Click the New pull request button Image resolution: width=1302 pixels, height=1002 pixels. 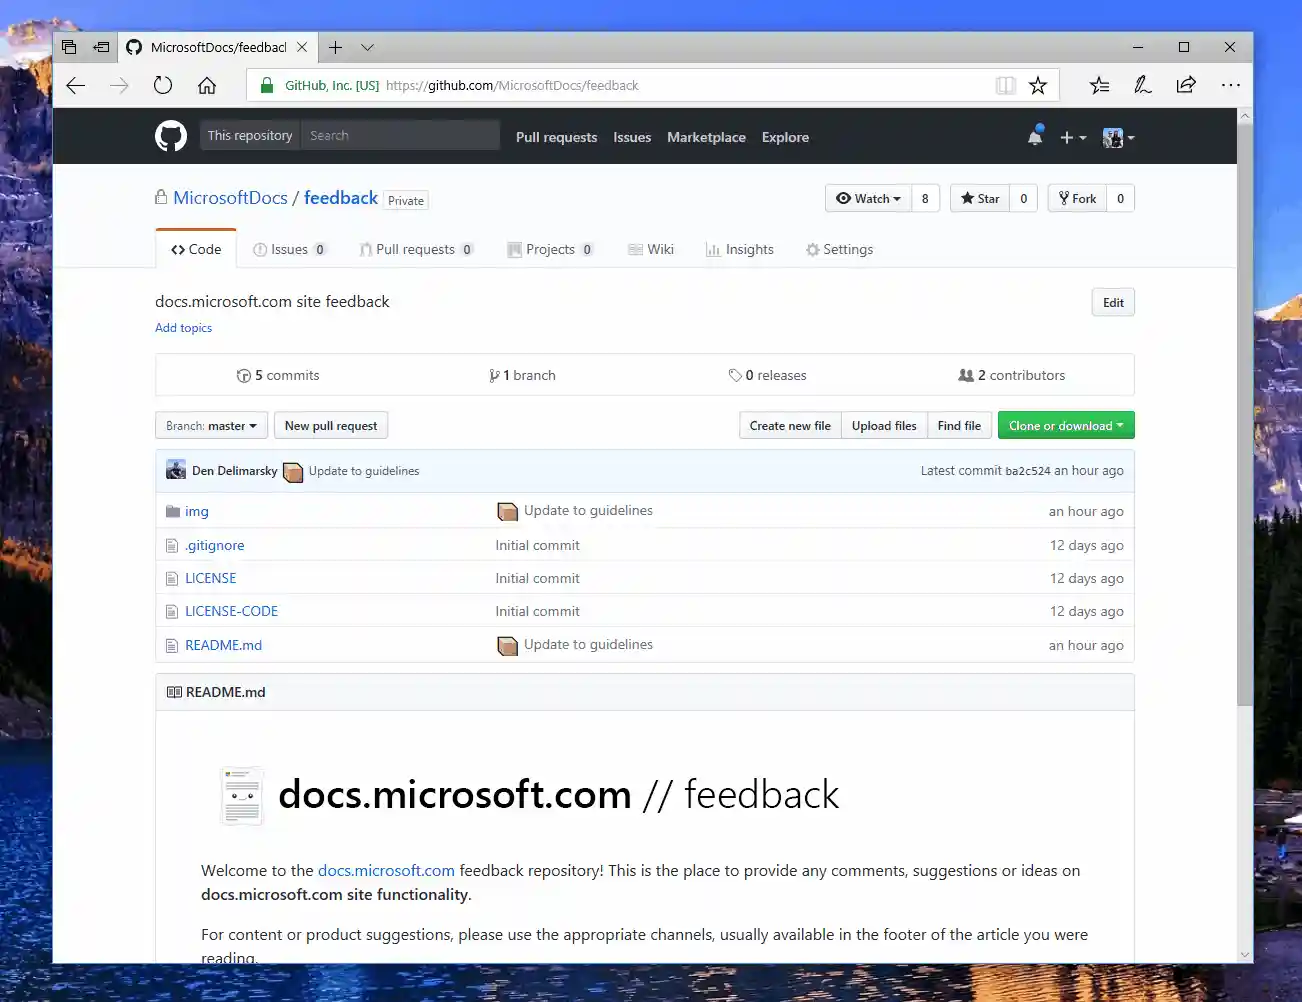coord(331,425)
